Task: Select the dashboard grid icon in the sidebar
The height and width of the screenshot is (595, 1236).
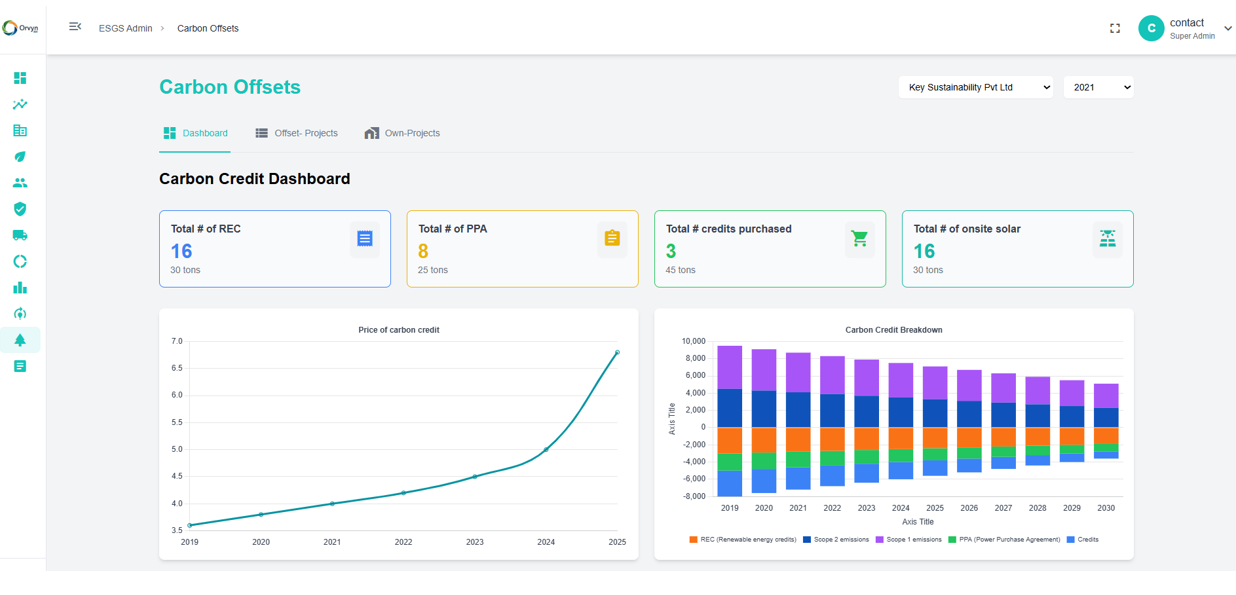Action: [20, 77]
